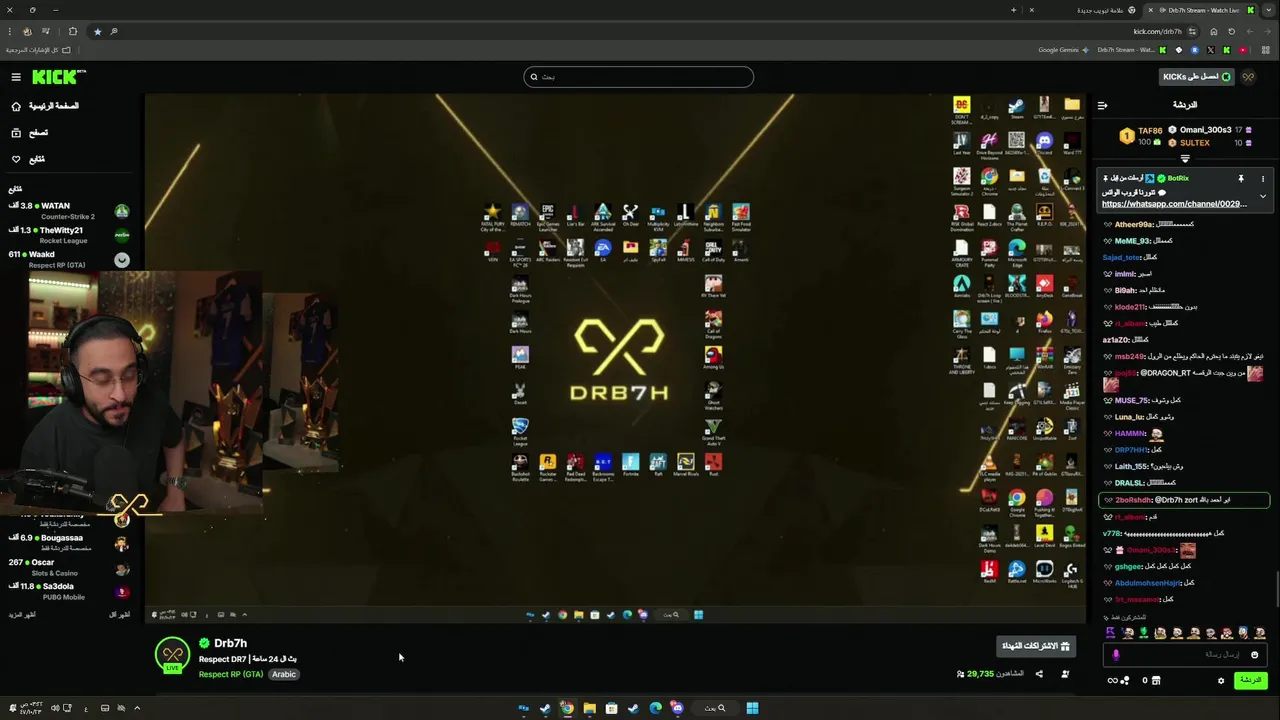Open the YouTube bookmark icon

[x=1243, y=50]
